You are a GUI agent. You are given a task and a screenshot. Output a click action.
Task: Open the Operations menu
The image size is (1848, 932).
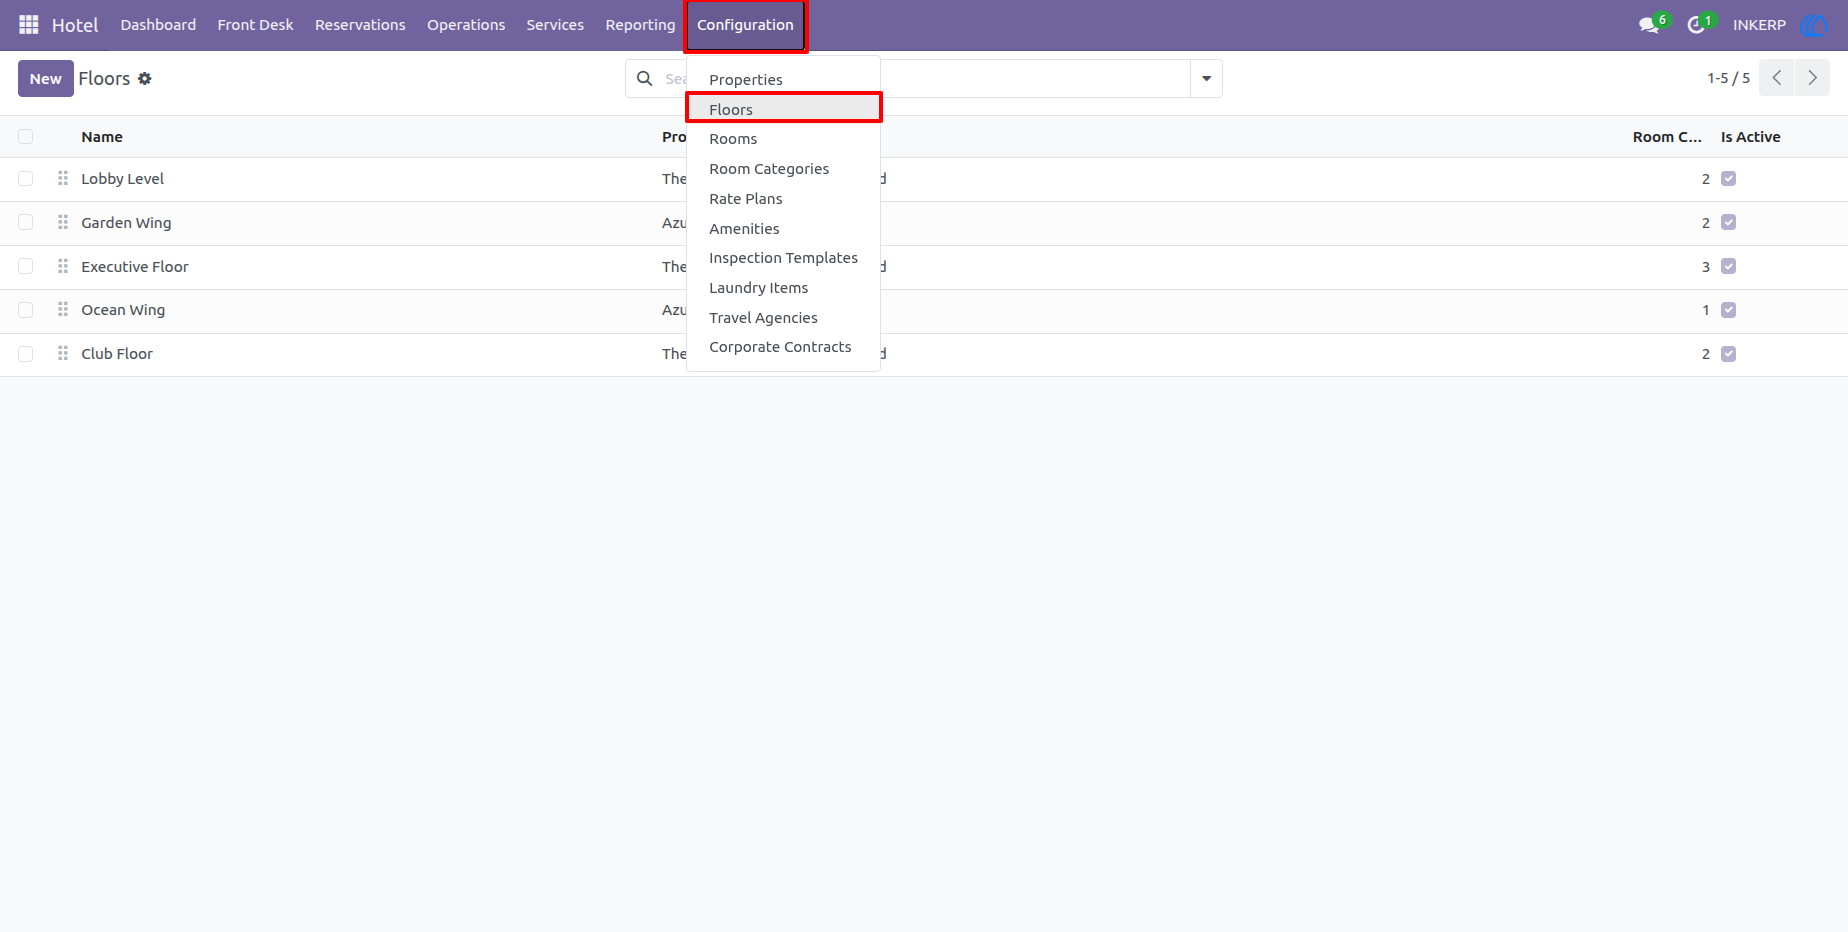click(x=466, y=25)
